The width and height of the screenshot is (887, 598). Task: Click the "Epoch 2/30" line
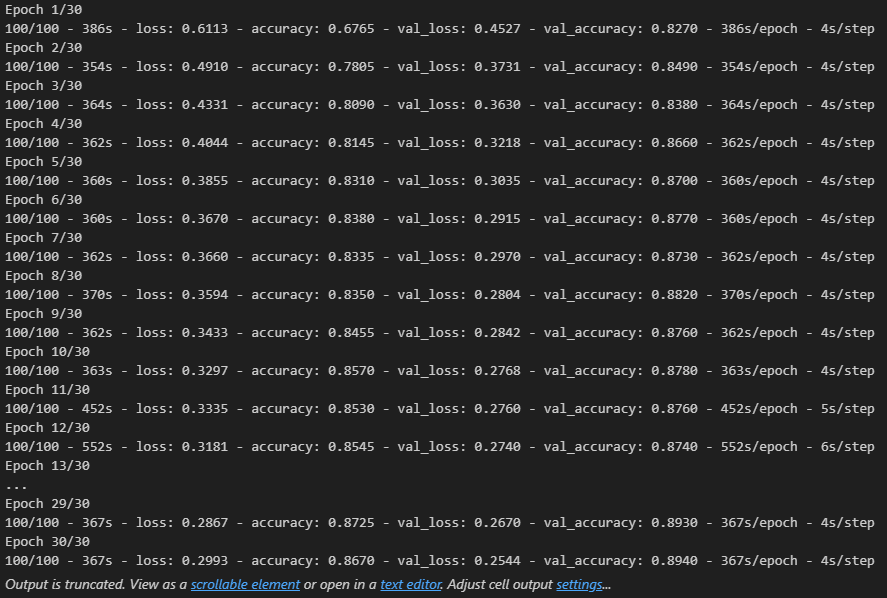(44, 48)
